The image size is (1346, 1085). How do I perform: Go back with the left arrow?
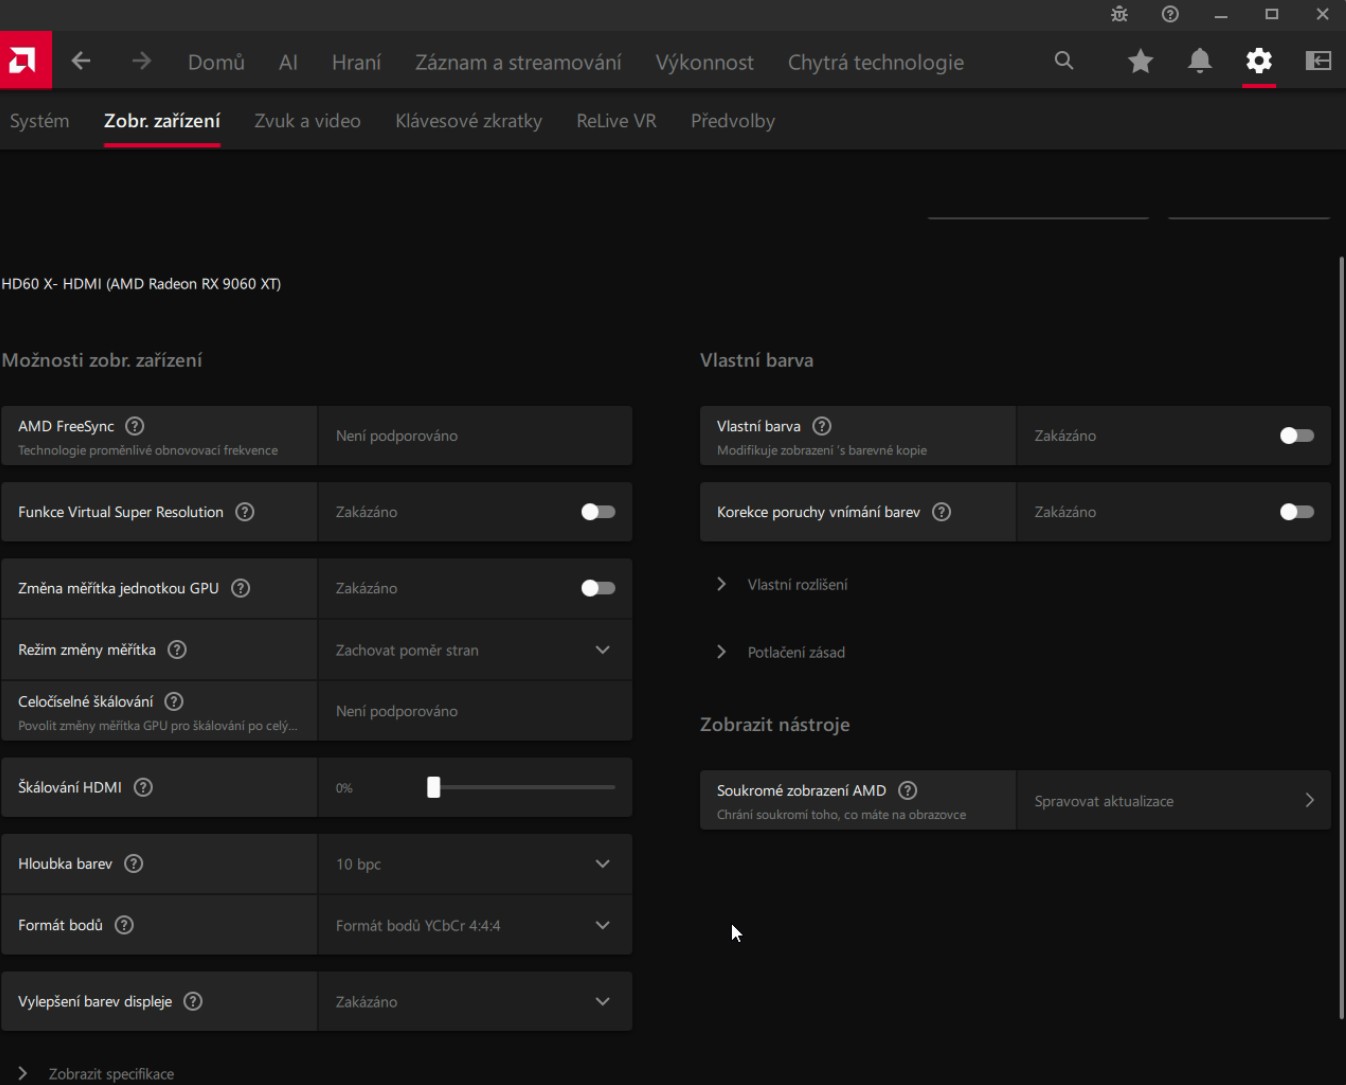[x=81, y=61]
